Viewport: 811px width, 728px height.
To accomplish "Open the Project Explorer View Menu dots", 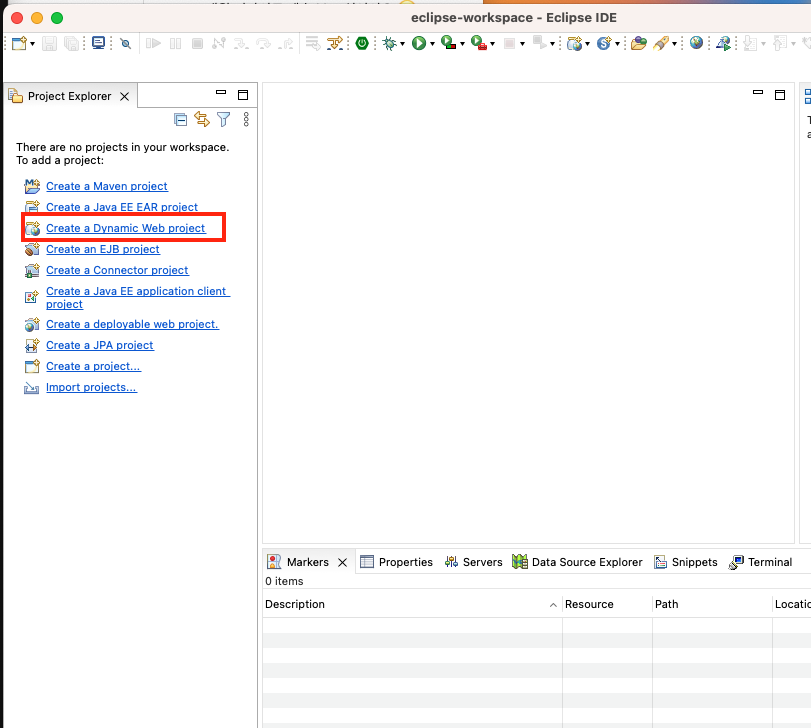I will [246, 119].
